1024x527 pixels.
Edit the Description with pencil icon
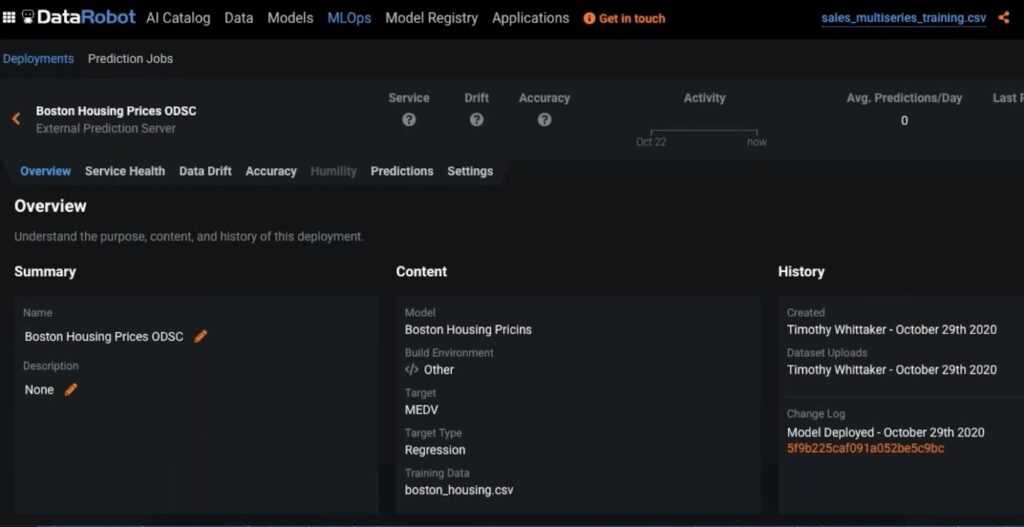[71, 389]
